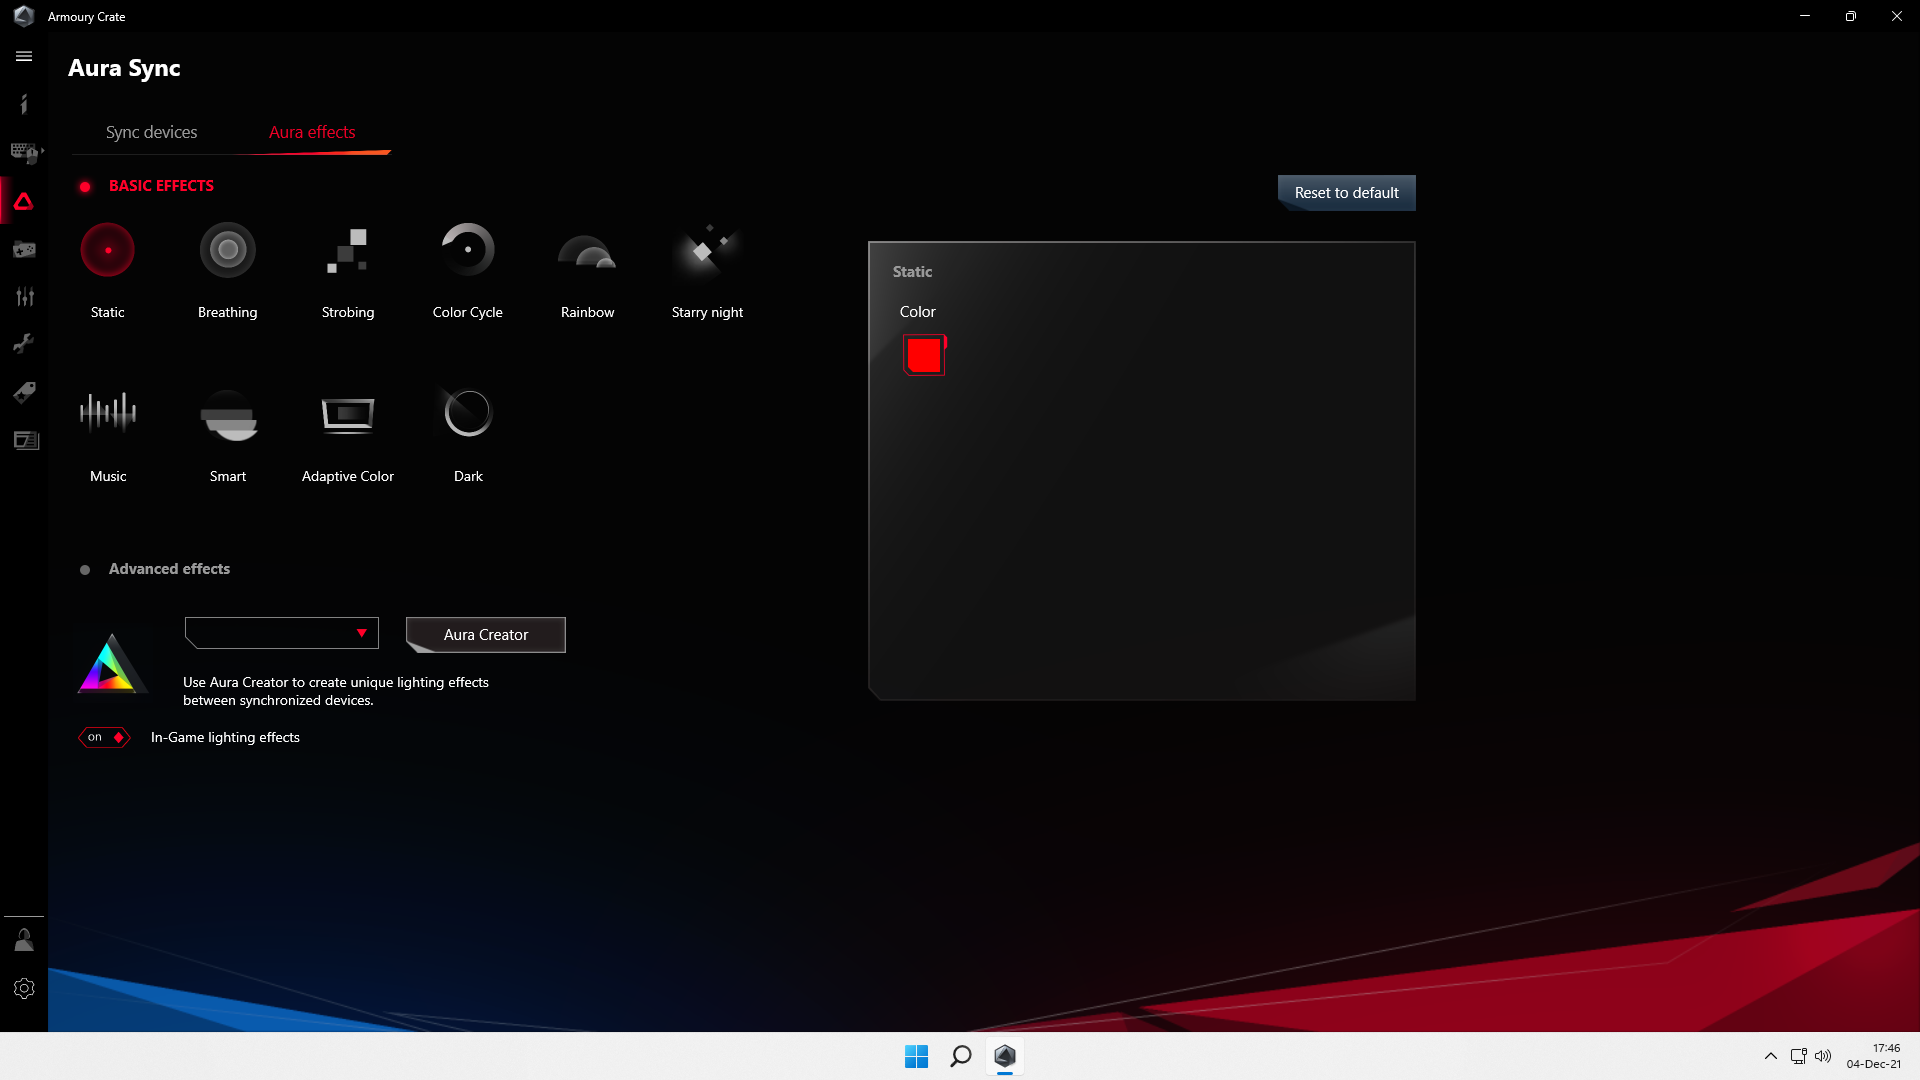
Task: Open the Aura effects tab
Action: click(312, 132)
